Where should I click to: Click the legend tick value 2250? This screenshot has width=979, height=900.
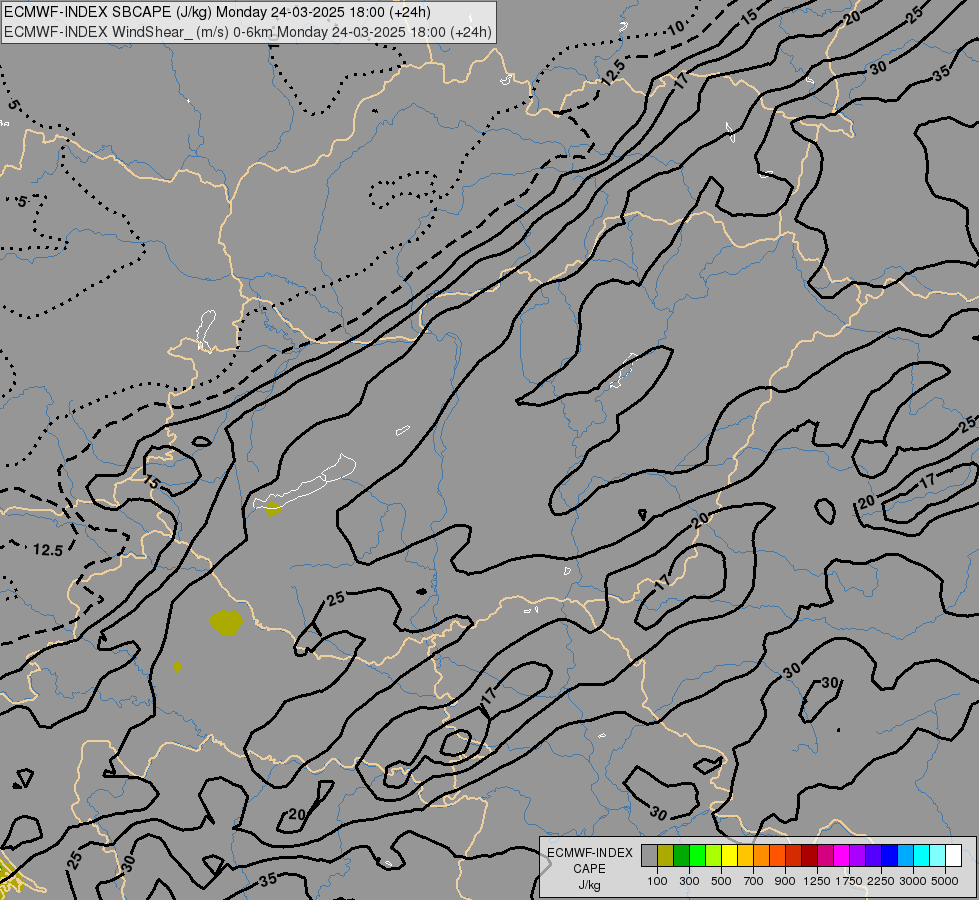[x=881, y=881]
